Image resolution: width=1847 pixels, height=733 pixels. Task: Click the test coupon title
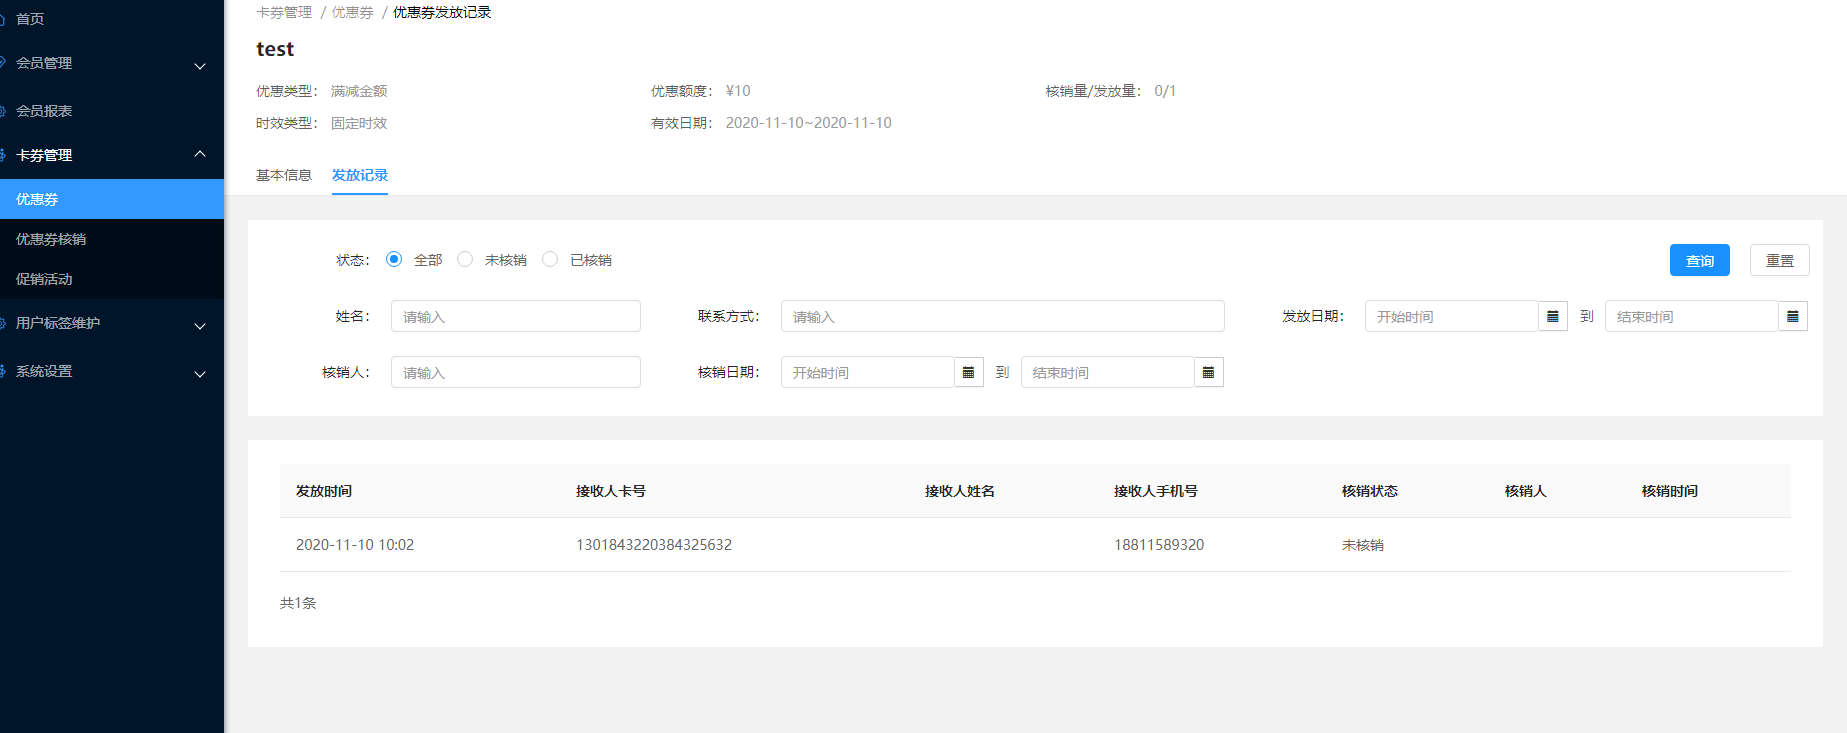[x=275, y=49]
